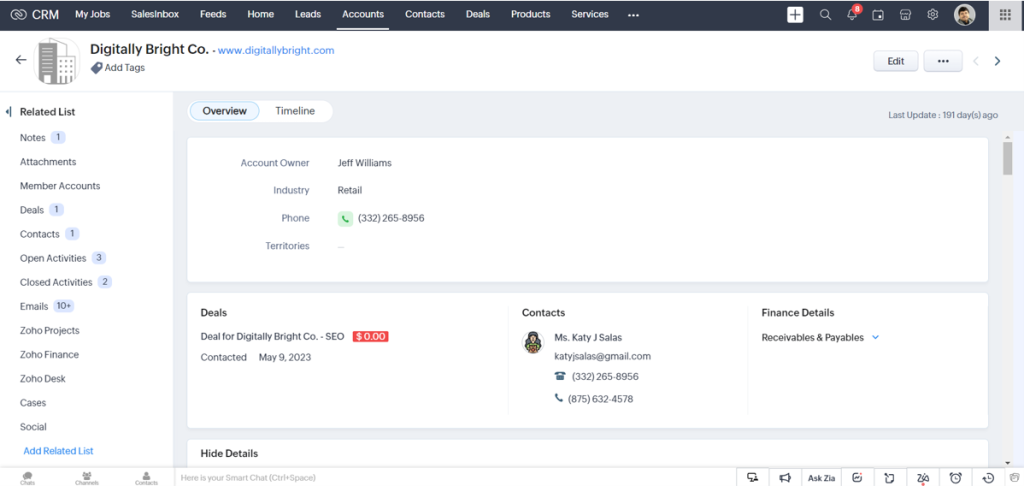The height and width of the screenshot is (486, 1024).
Task: Open the chart insights icon in bottom bar
Action: (857, 478)
